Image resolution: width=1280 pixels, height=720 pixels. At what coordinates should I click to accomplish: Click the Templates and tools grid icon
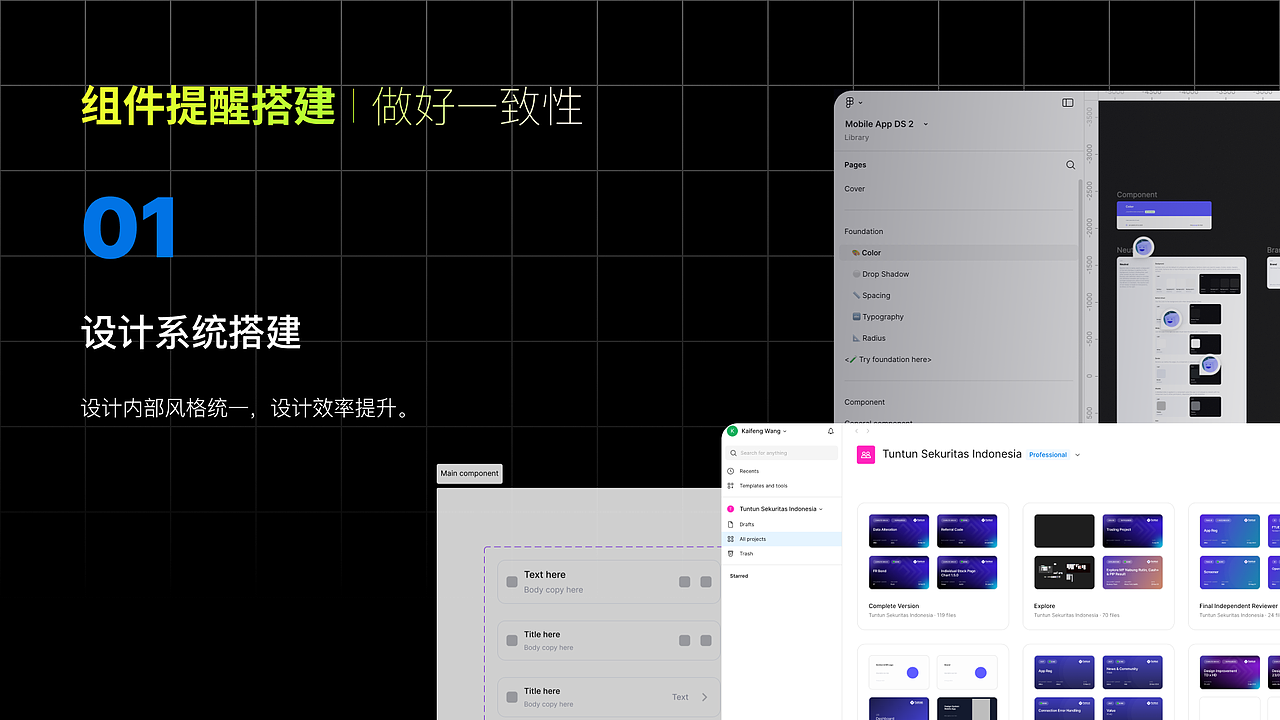pos(731,486)
